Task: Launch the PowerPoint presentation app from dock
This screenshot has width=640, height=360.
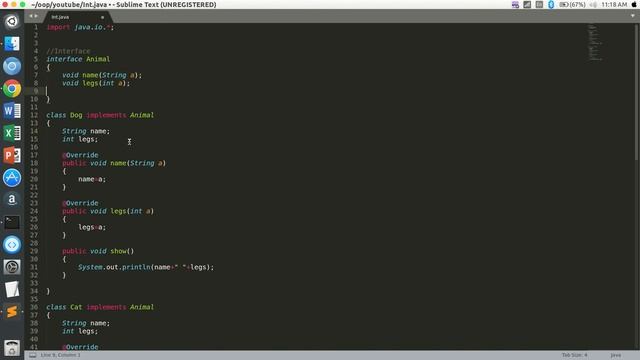Action: [12, 156]
